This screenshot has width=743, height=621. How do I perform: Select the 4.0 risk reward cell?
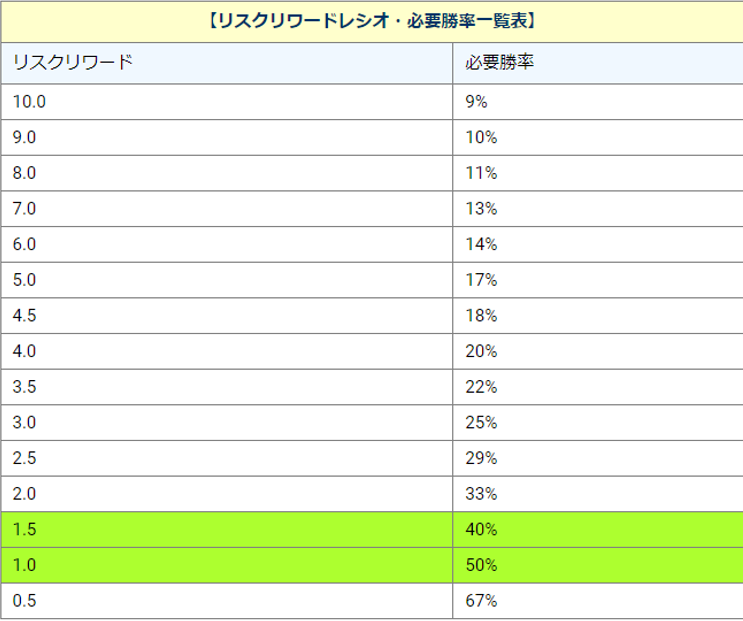(x=26, y=351)
